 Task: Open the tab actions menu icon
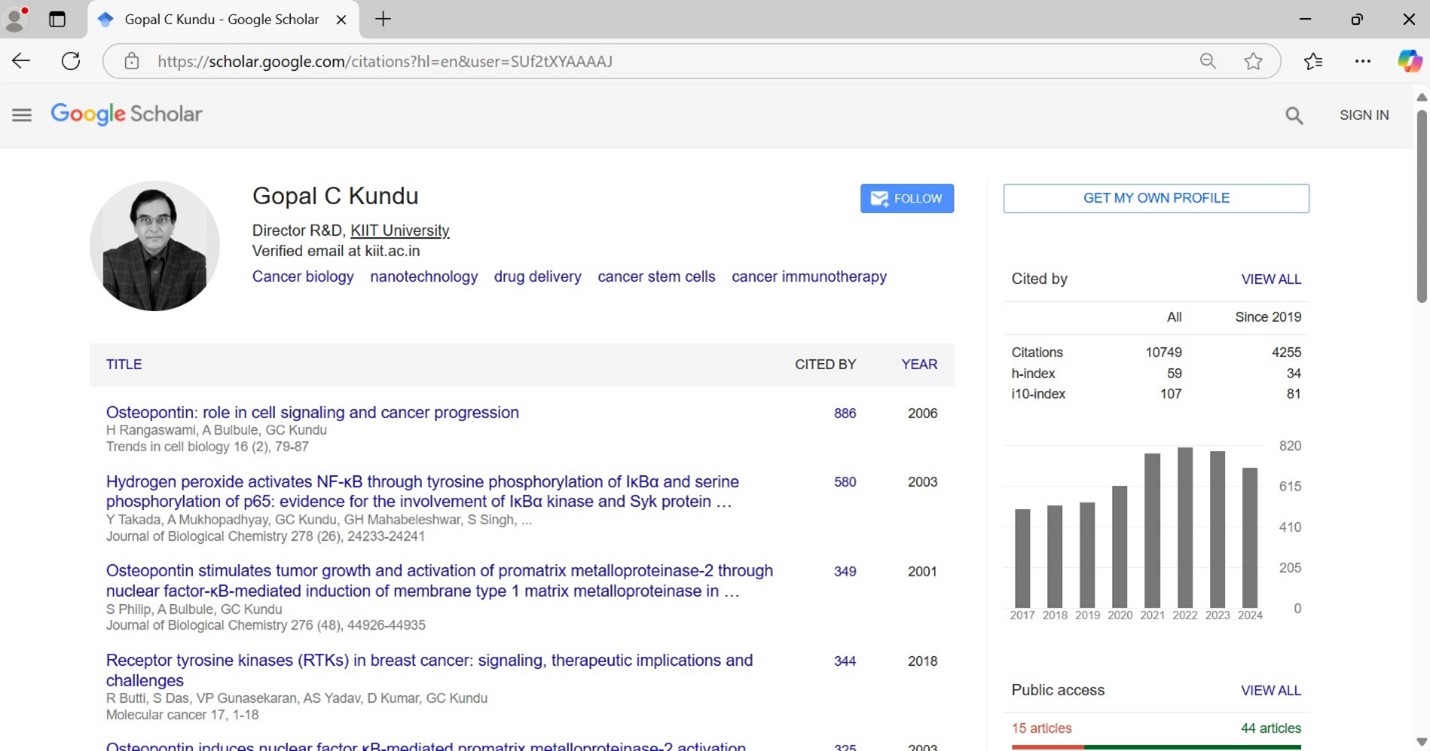(x=57, y=19)
